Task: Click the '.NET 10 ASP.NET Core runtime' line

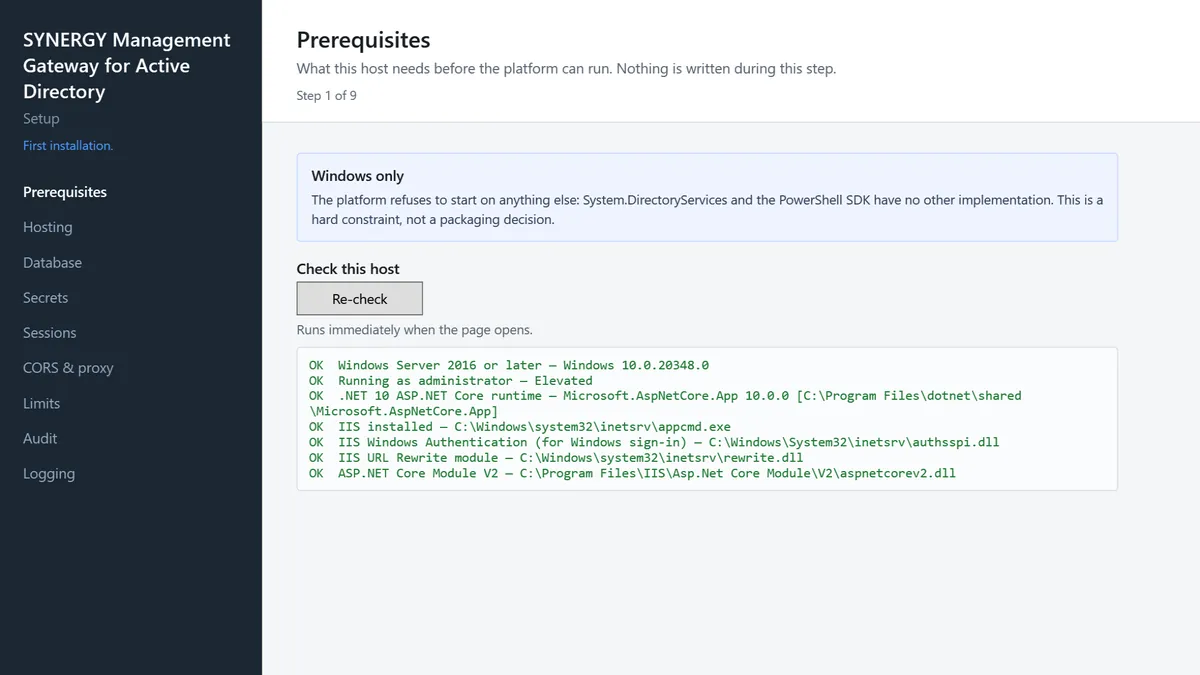Action: pos(665,403)
